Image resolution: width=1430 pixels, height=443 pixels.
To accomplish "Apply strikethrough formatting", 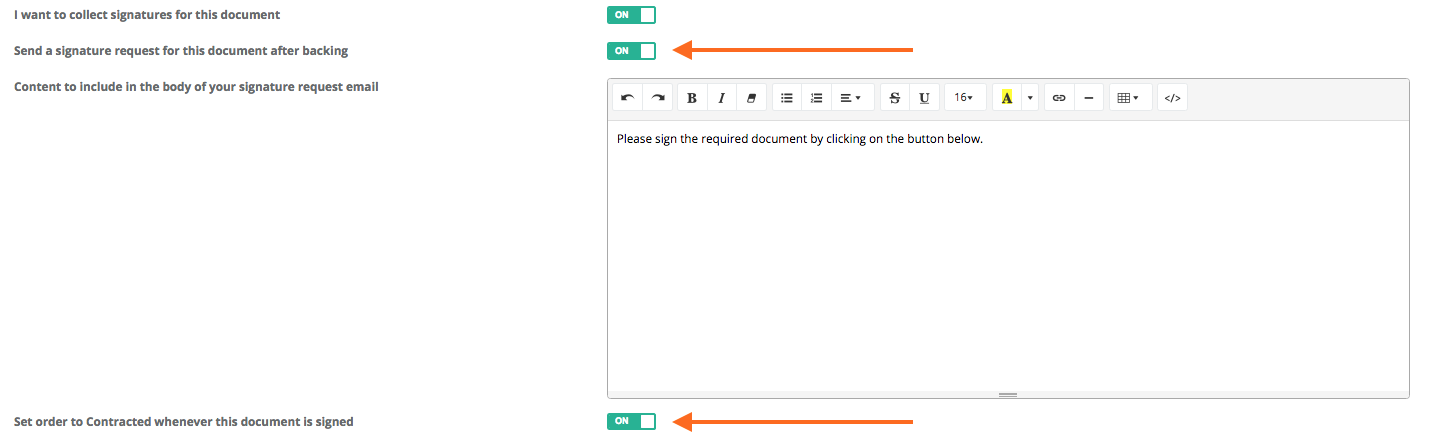I will [895, 98].
